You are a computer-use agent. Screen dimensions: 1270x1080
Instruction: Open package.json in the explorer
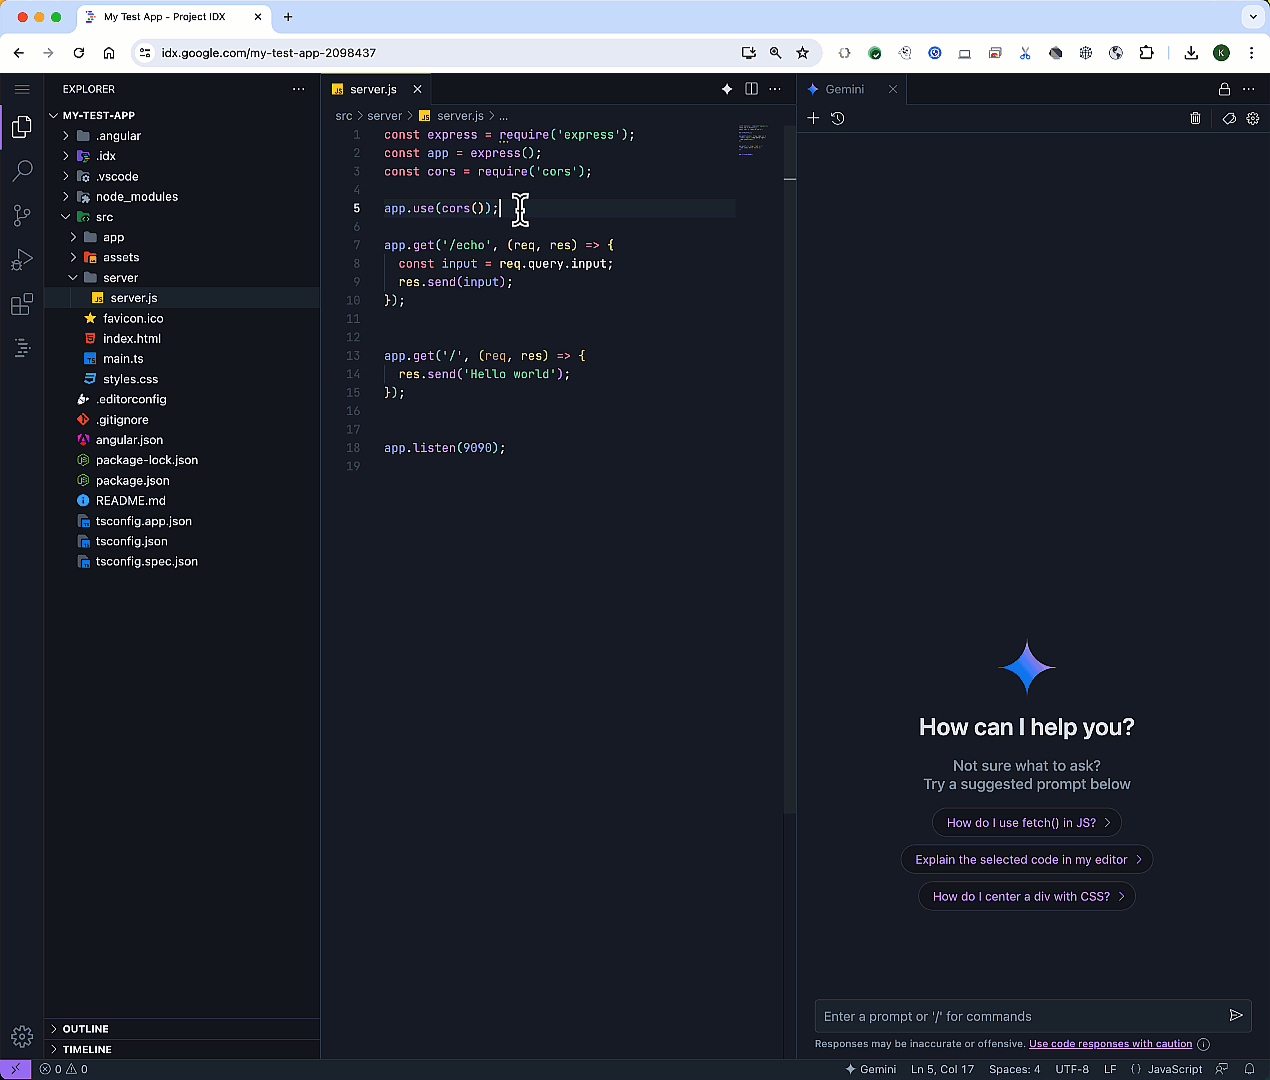(x=133, y=481)
